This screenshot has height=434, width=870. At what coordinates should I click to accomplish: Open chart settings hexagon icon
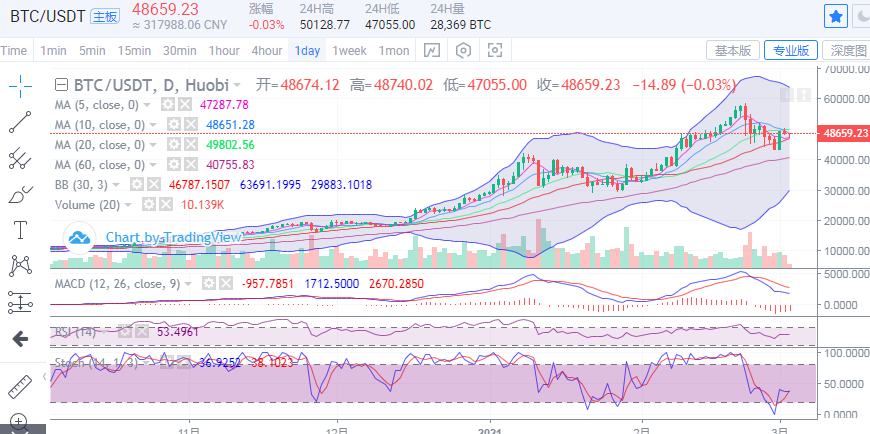pos(463,51)
